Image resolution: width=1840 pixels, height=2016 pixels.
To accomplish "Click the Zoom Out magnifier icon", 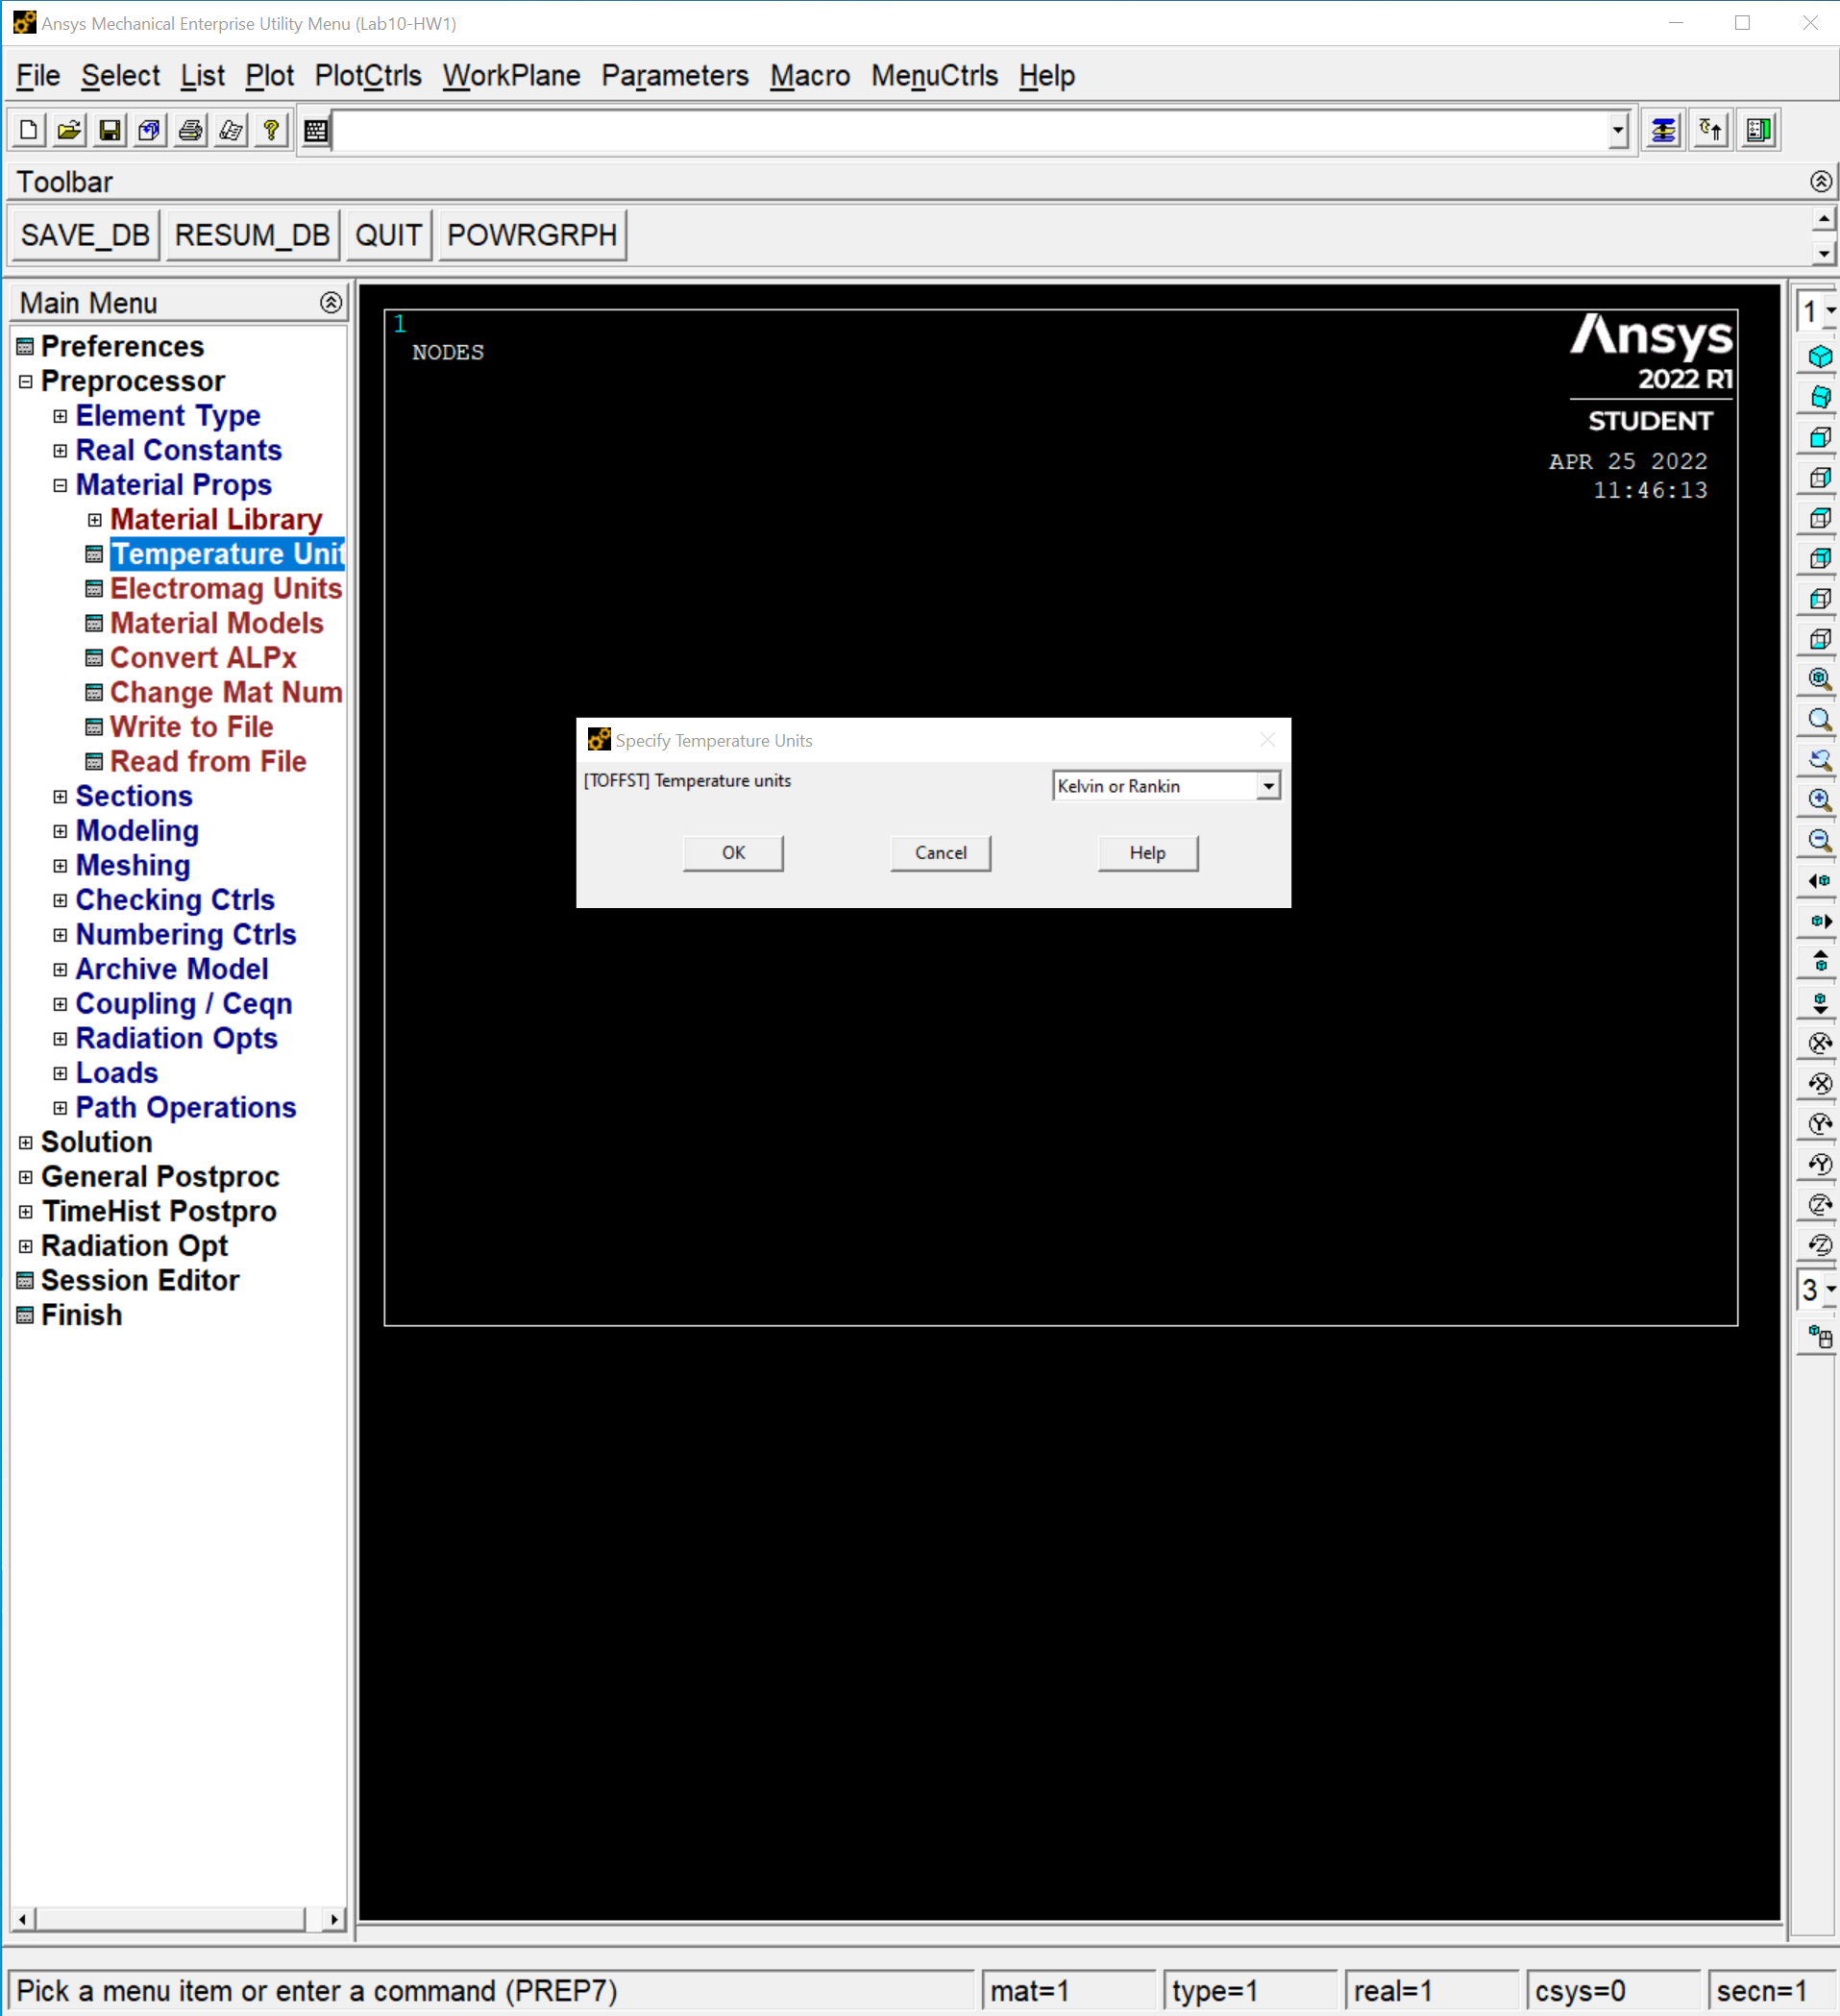I will (1820, 841).
